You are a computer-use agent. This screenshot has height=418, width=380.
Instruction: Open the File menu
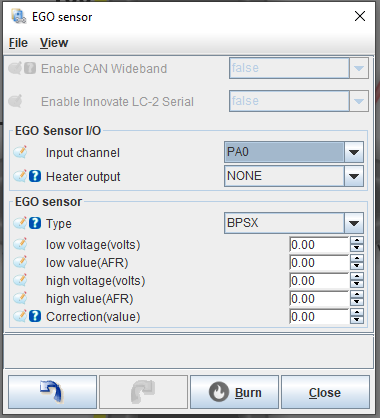[x=18, y=43]
